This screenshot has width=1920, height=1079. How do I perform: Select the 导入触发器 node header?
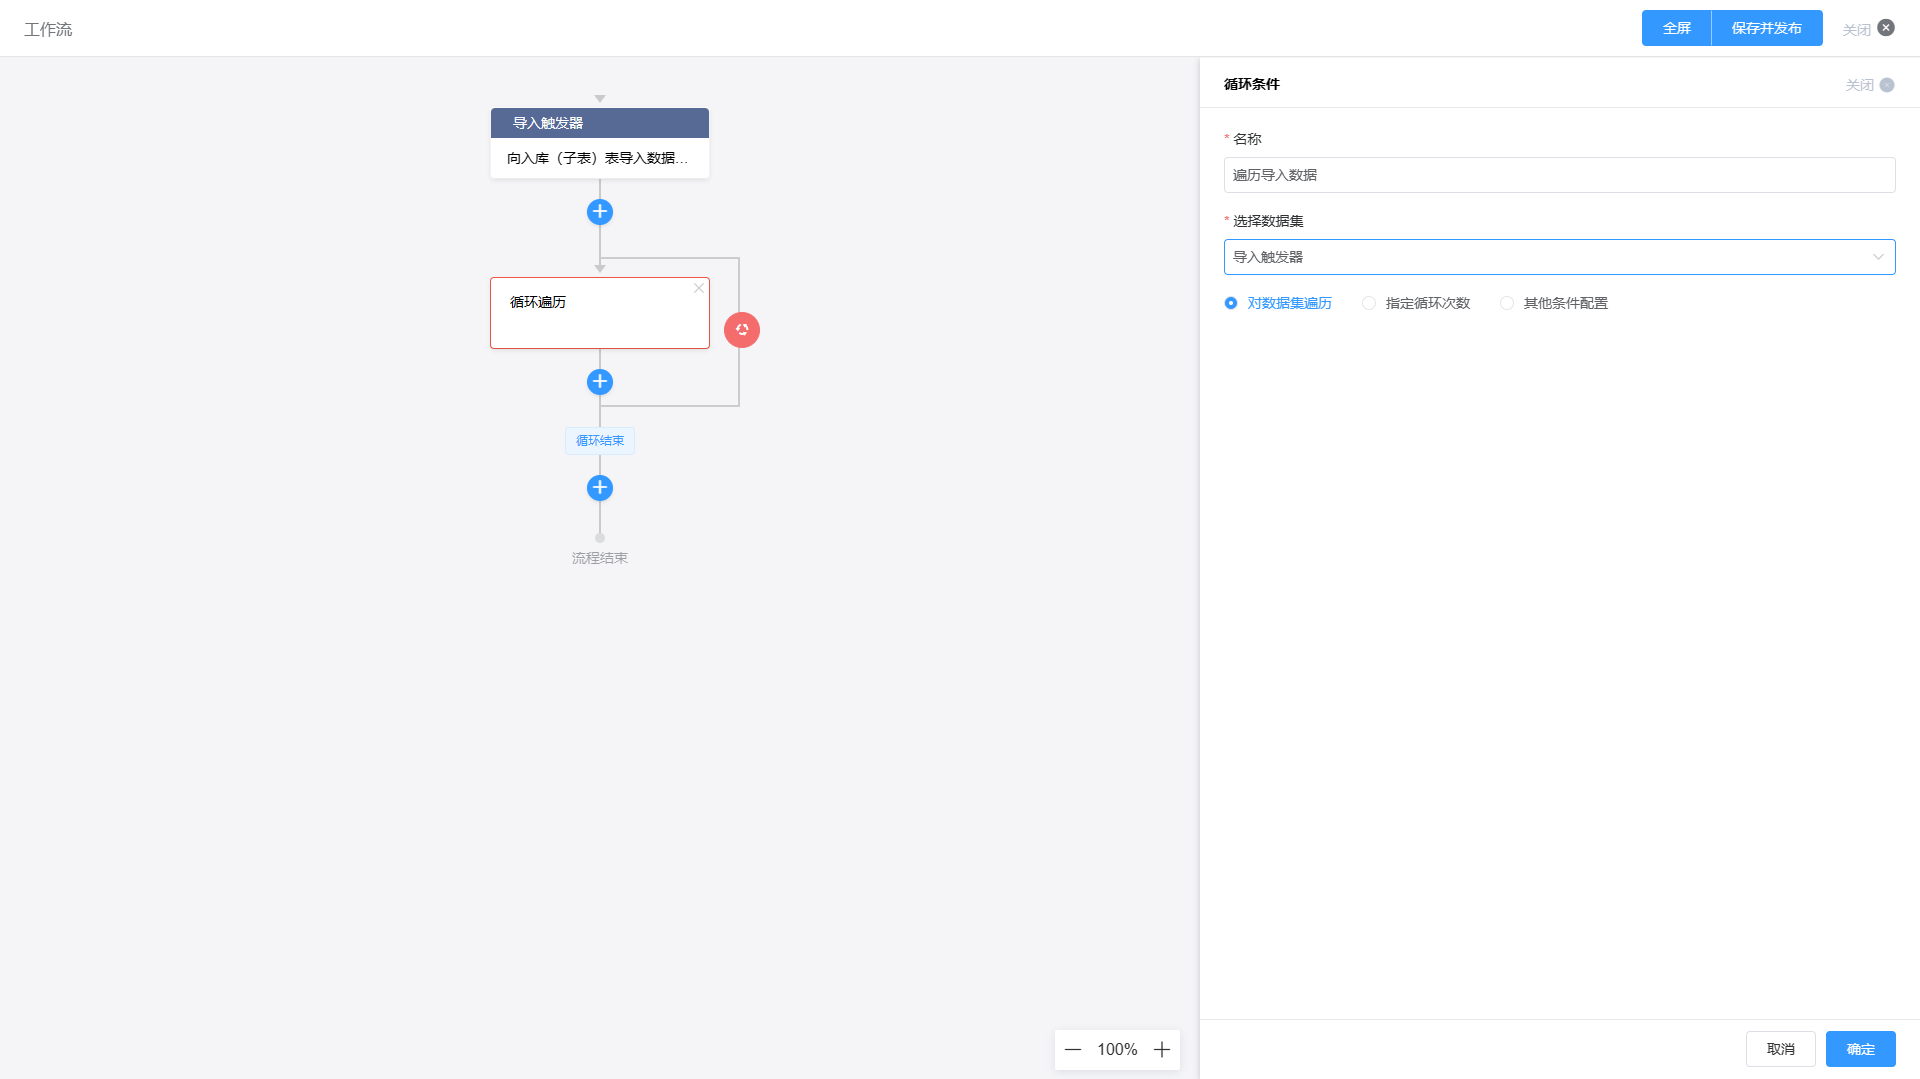point(600,123)
